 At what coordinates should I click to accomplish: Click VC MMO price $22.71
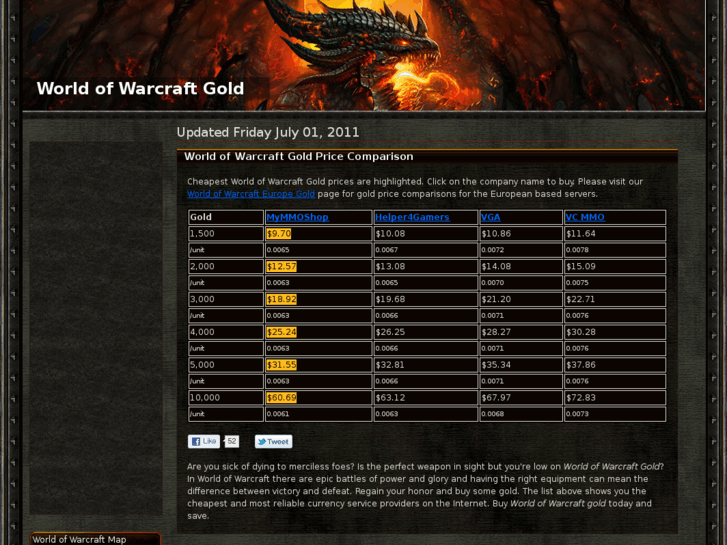[x=580, y=299]
